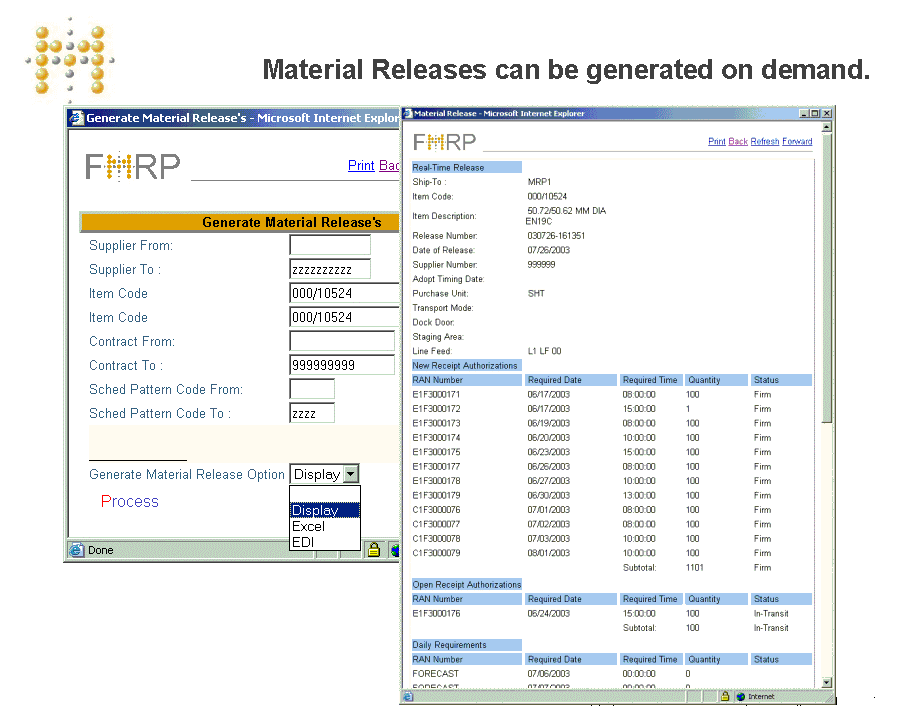Viewport: 909px width, 706px height.
Task: Maximize the Material Release window
Action: coord(815,114)
